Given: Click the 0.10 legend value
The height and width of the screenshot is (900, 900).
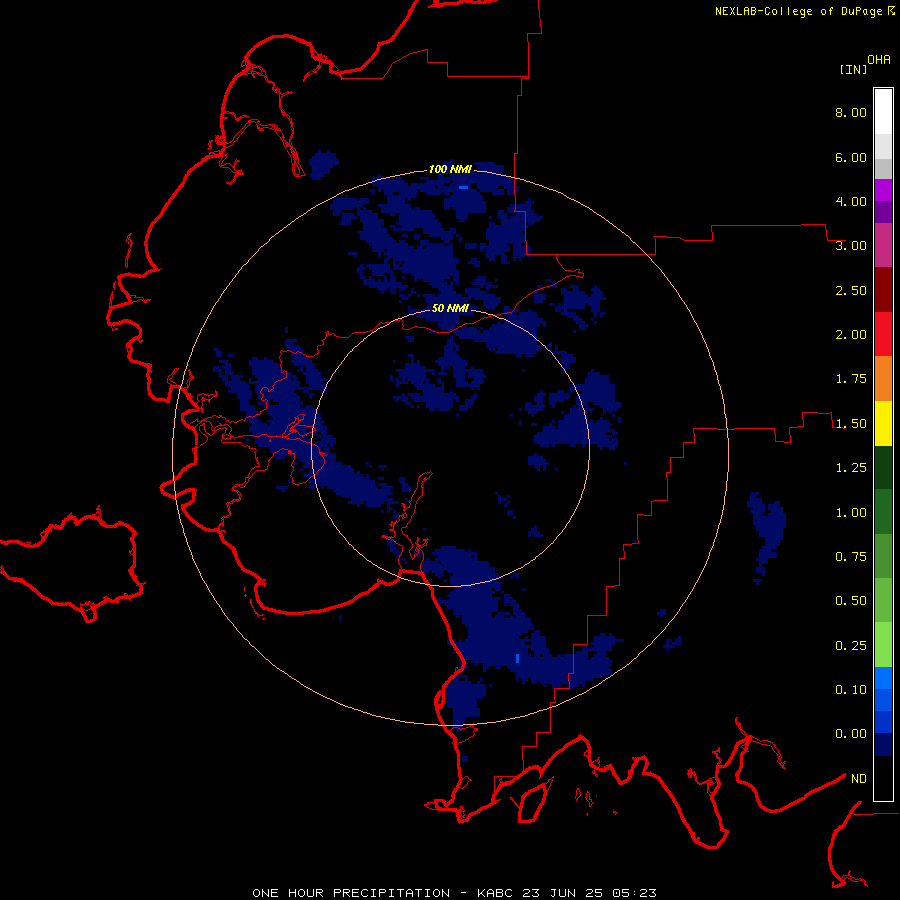Looking at the screenshot, I should (x=851, y=690).
